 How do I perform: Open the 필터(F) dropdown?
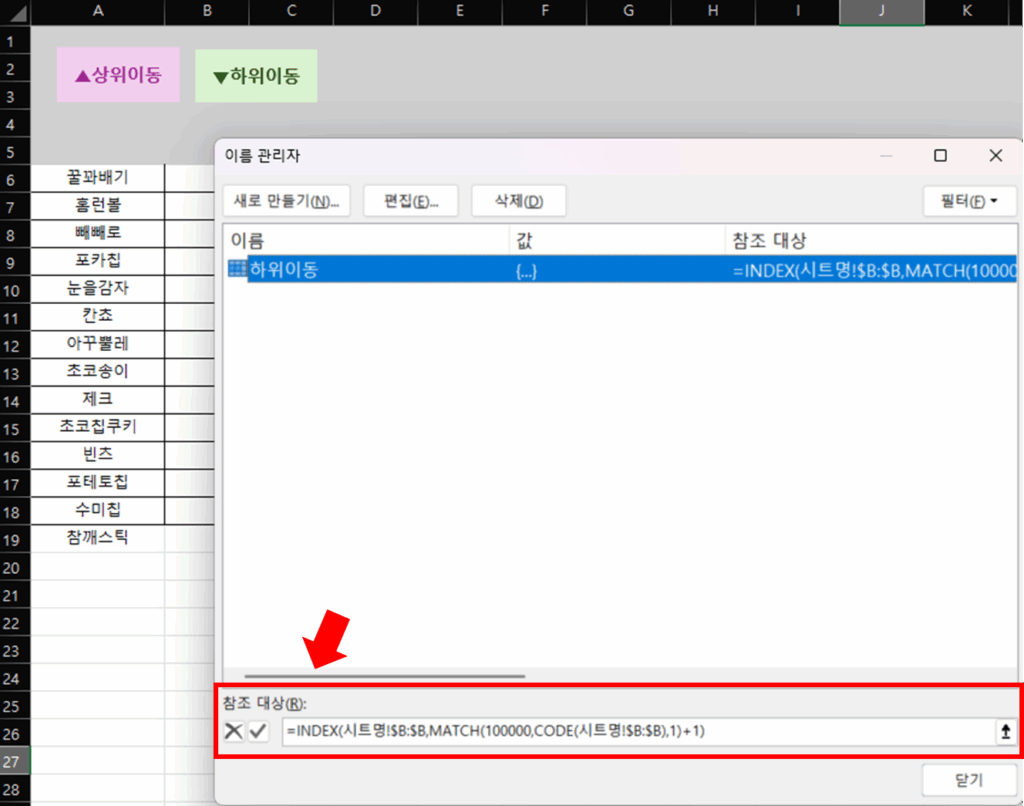(x=968, y=200)
